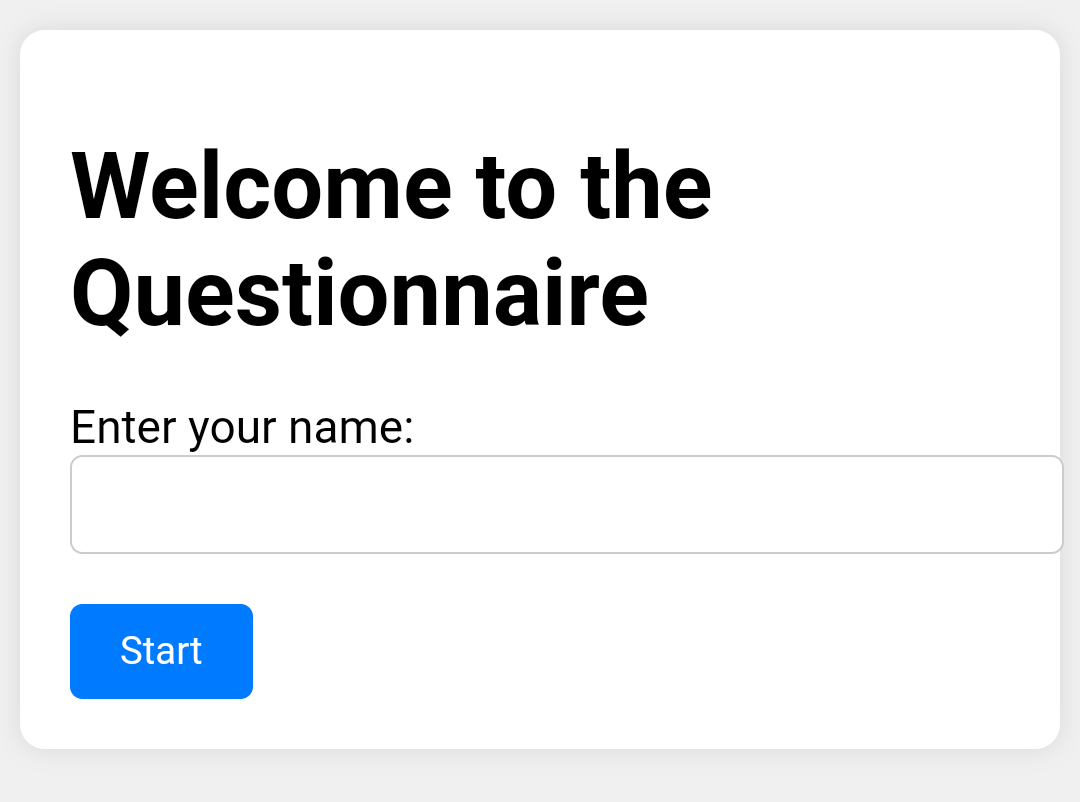Click inside the rounded name entry box

pyautogui.click(x=566, y=504)
